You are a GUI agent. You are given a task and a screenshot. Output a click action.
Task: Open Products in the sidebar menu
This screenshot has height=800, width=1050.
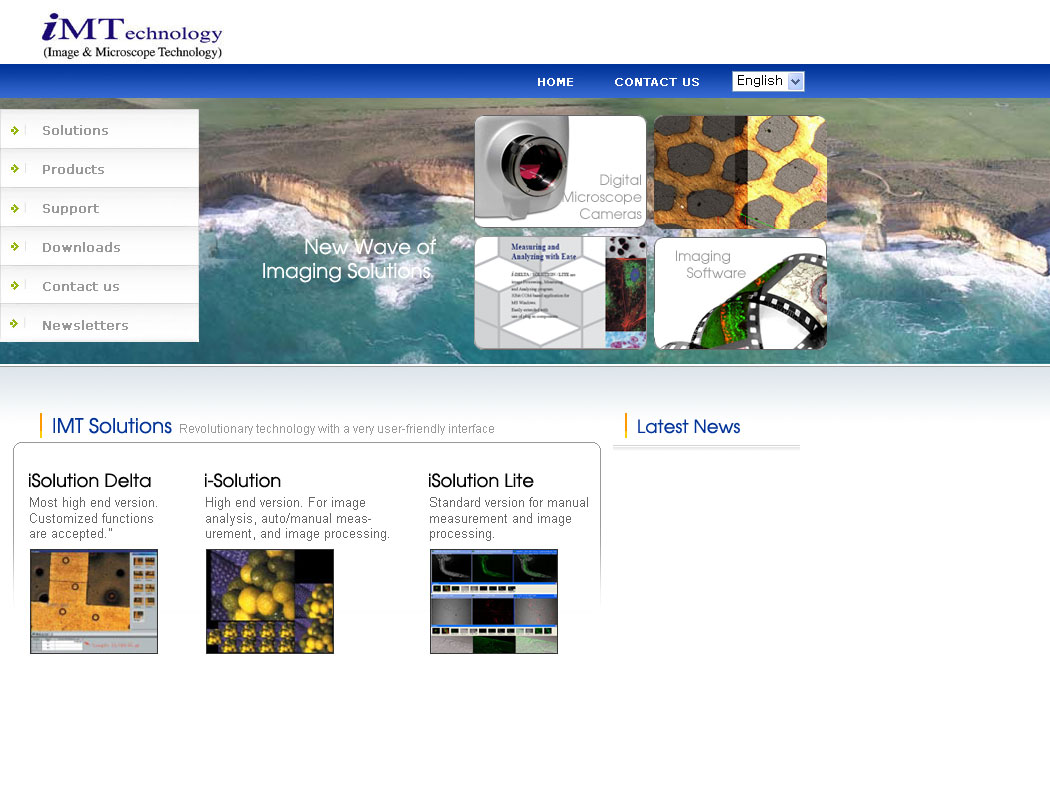click(73, 169)
